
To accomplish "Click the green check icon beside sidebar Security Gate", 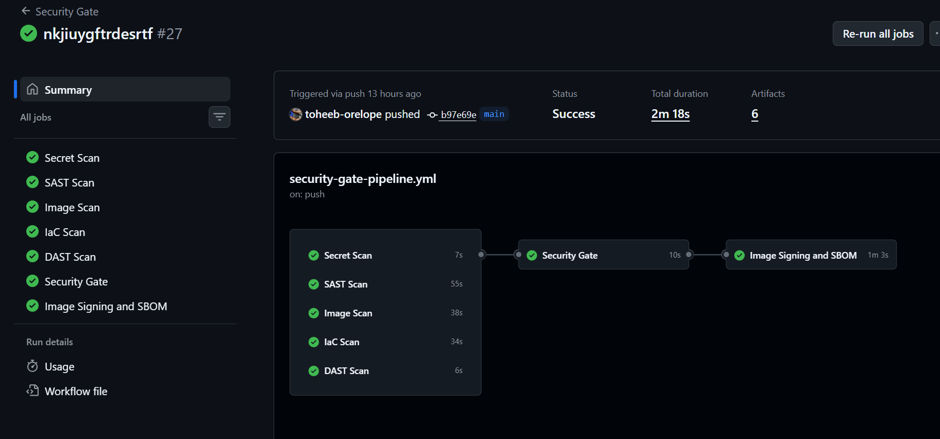I will pyautogui.click(x=32, y=281).
